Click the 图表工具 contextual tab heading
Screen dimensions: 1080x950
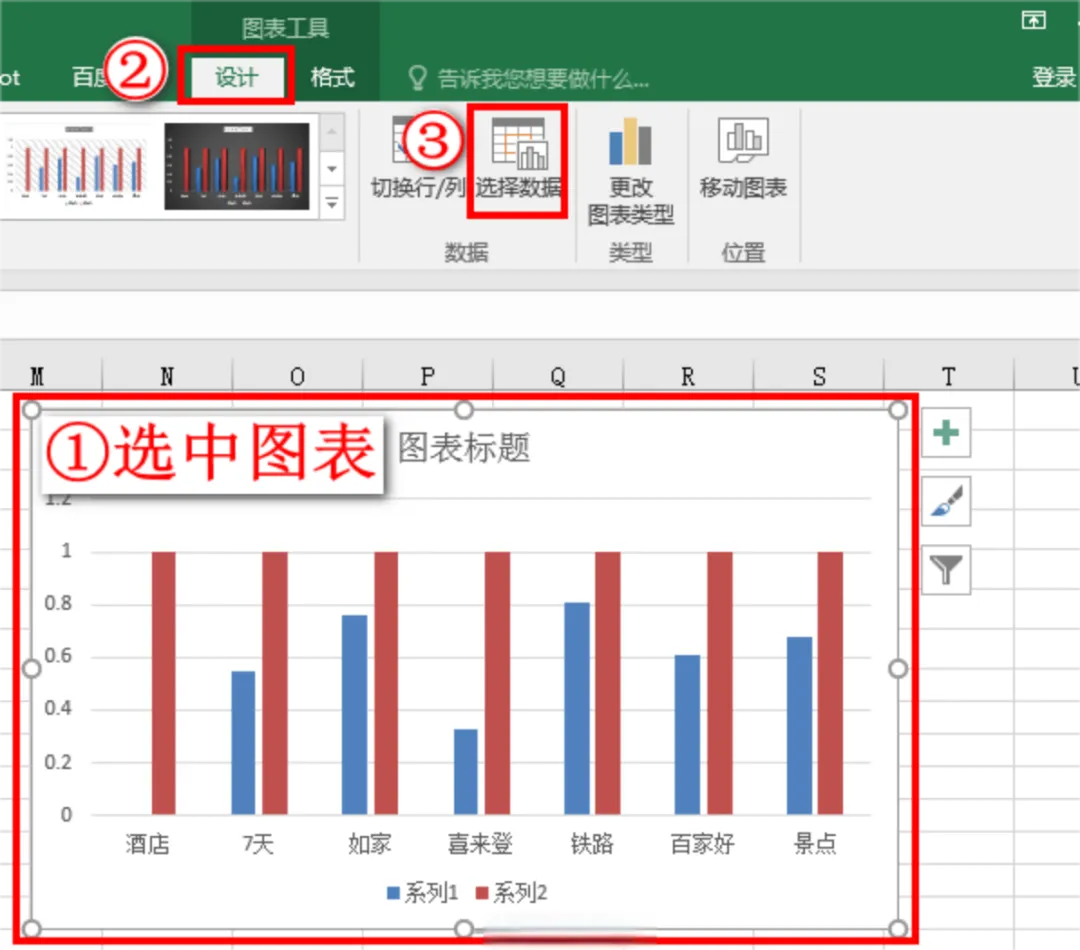pyautogui.click(x=285, y=28)
